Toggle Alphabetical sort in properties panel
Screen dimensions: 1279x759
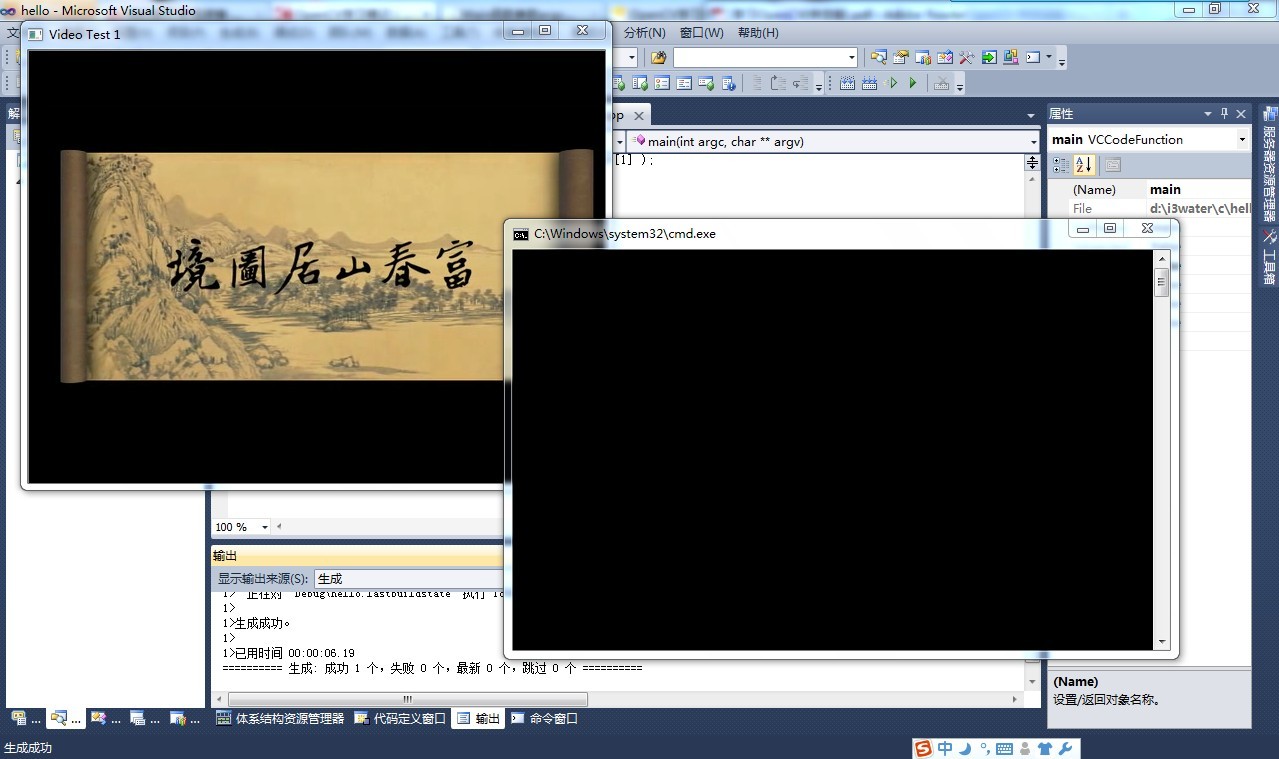[1084, 165]
